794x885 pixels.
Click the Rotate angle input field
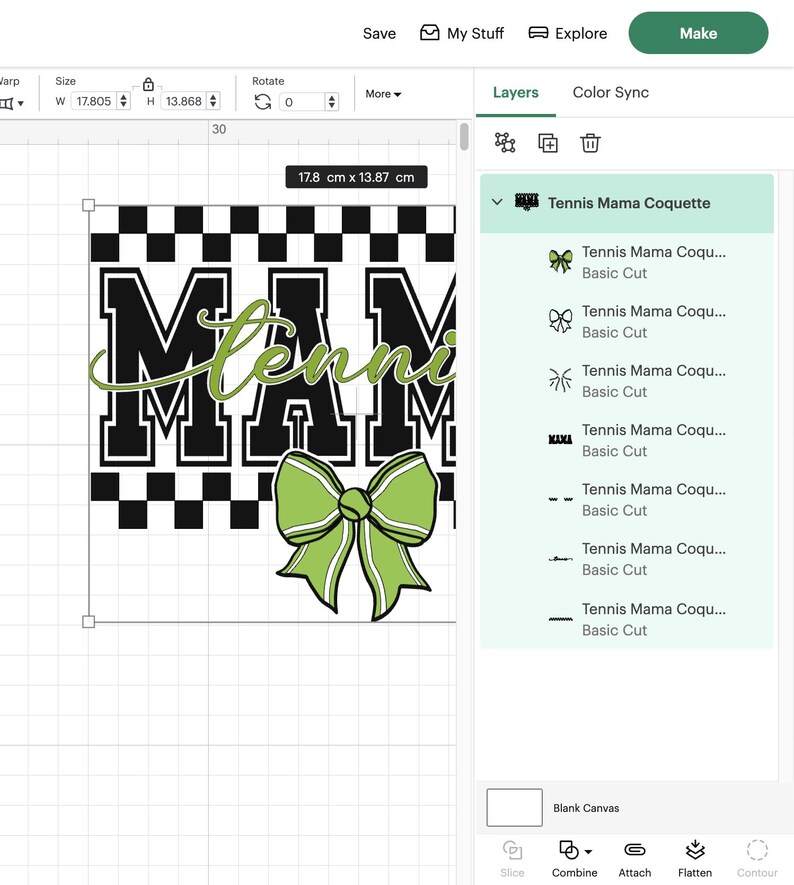click(303, 102)
